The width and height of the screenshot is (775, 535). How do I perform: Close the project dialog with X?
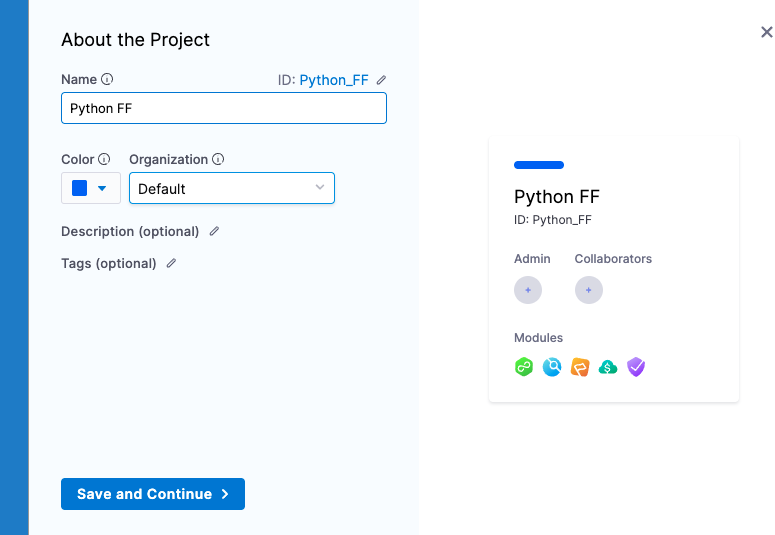pos(767,32)
